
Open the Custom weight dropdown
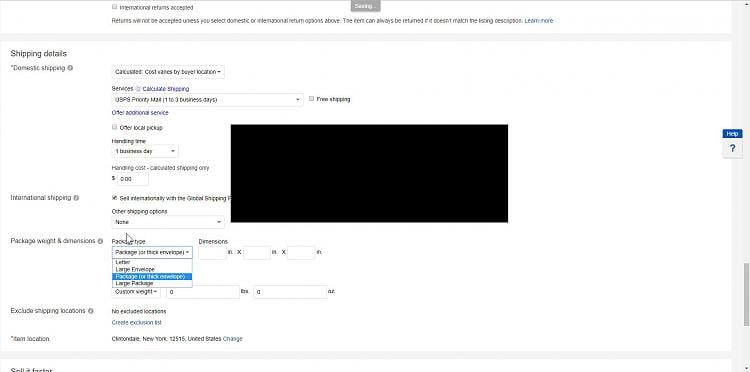tap(136, 292)
